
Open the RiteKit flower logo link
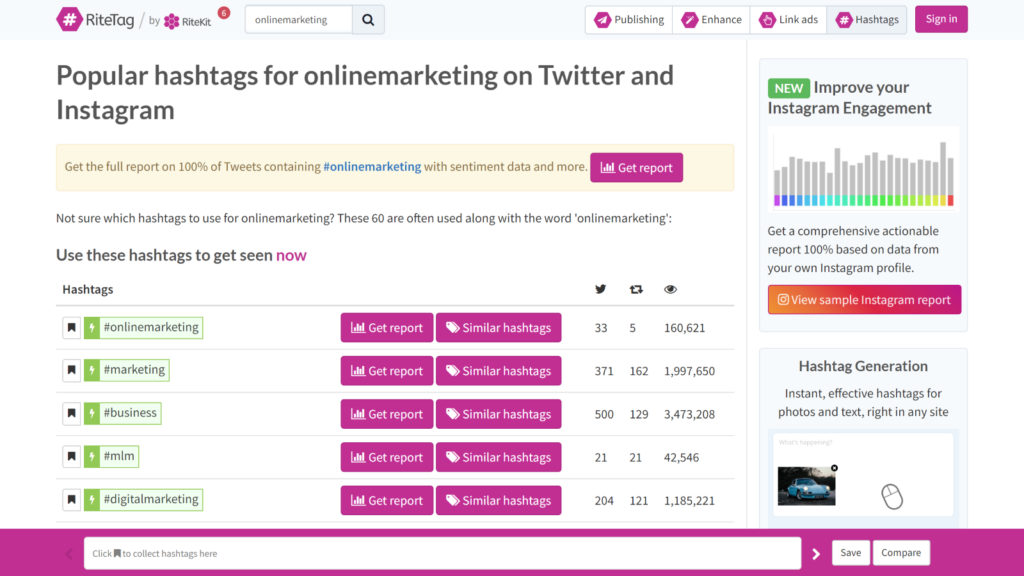tap(187, 21)
